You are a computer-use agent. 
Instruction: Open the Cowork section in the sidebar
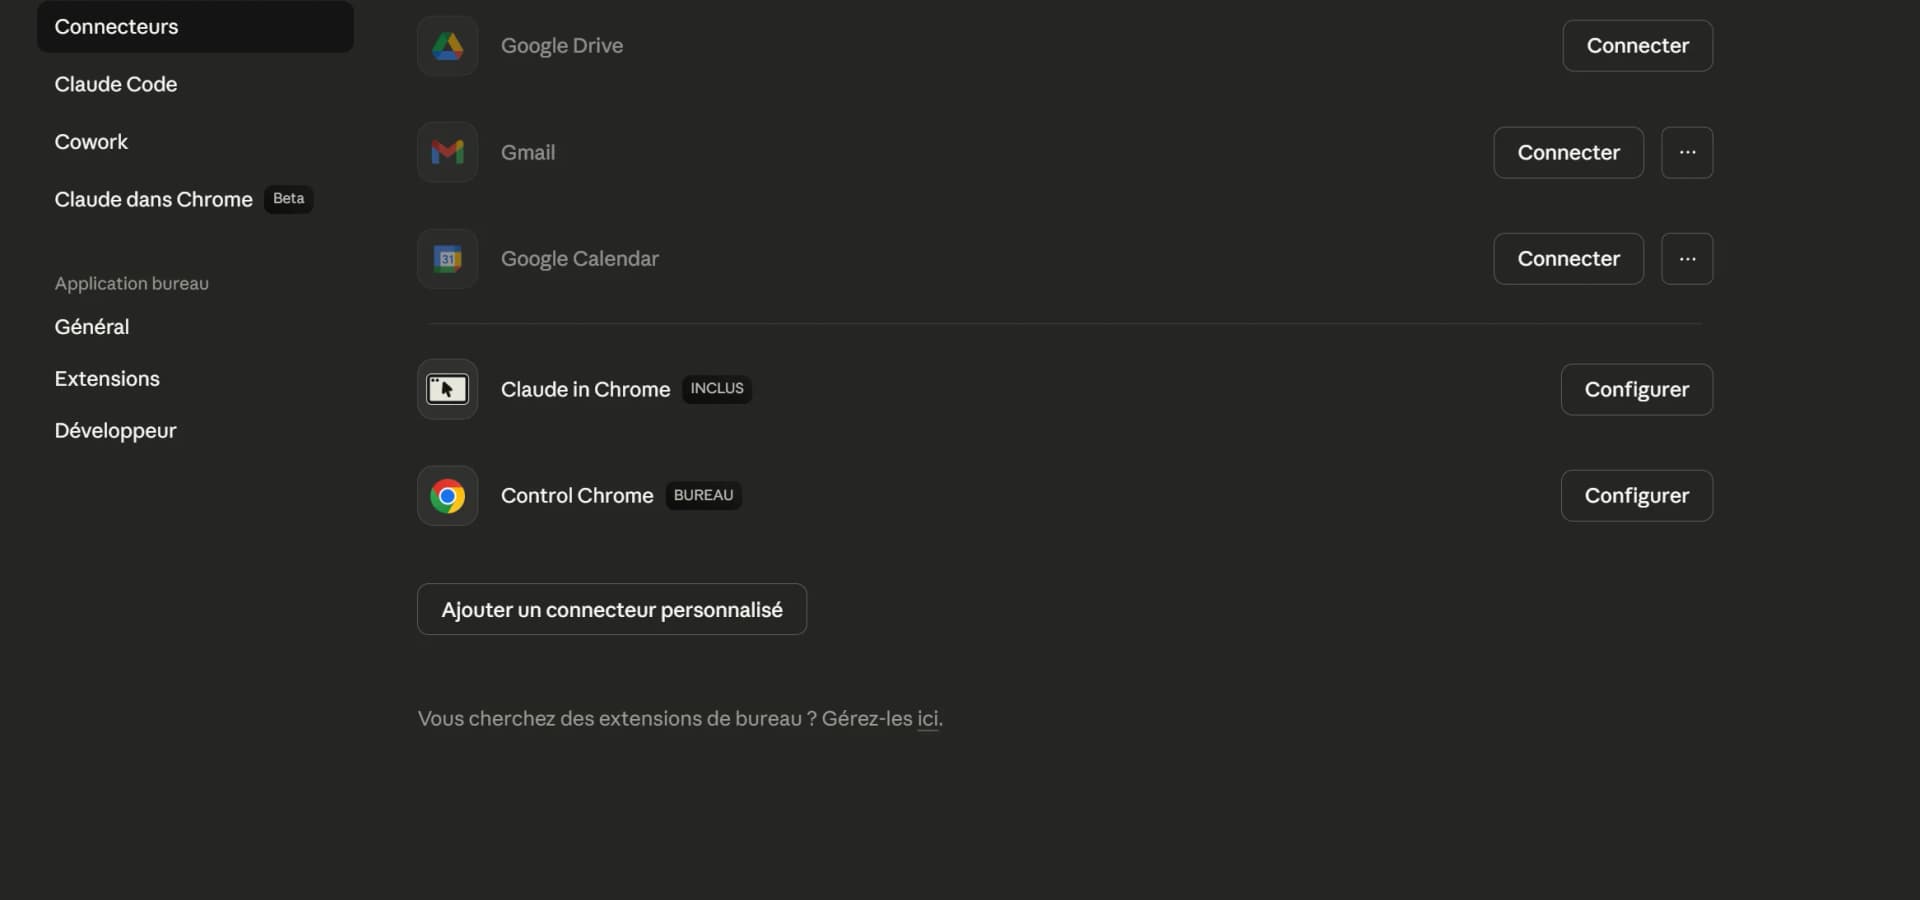[x=91, y=141]
